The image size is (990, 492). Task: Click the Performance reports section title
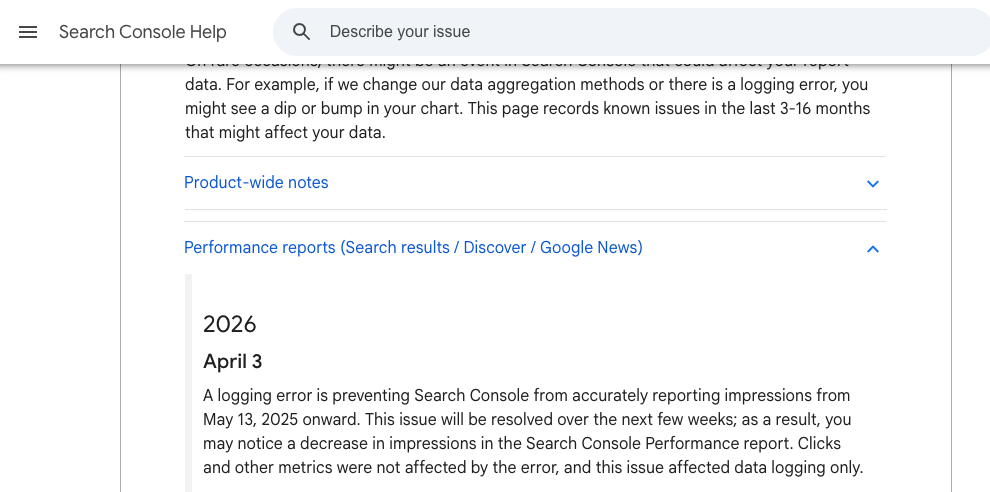tap(260, 248)
